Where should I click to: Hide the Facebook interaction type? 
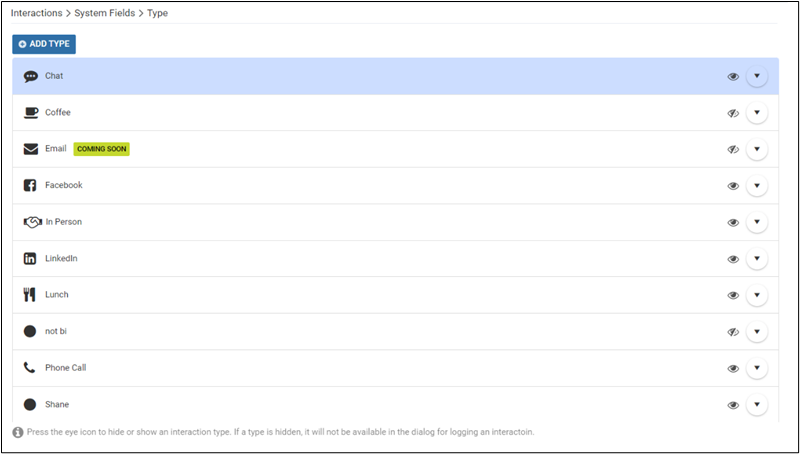pos(733,186)
